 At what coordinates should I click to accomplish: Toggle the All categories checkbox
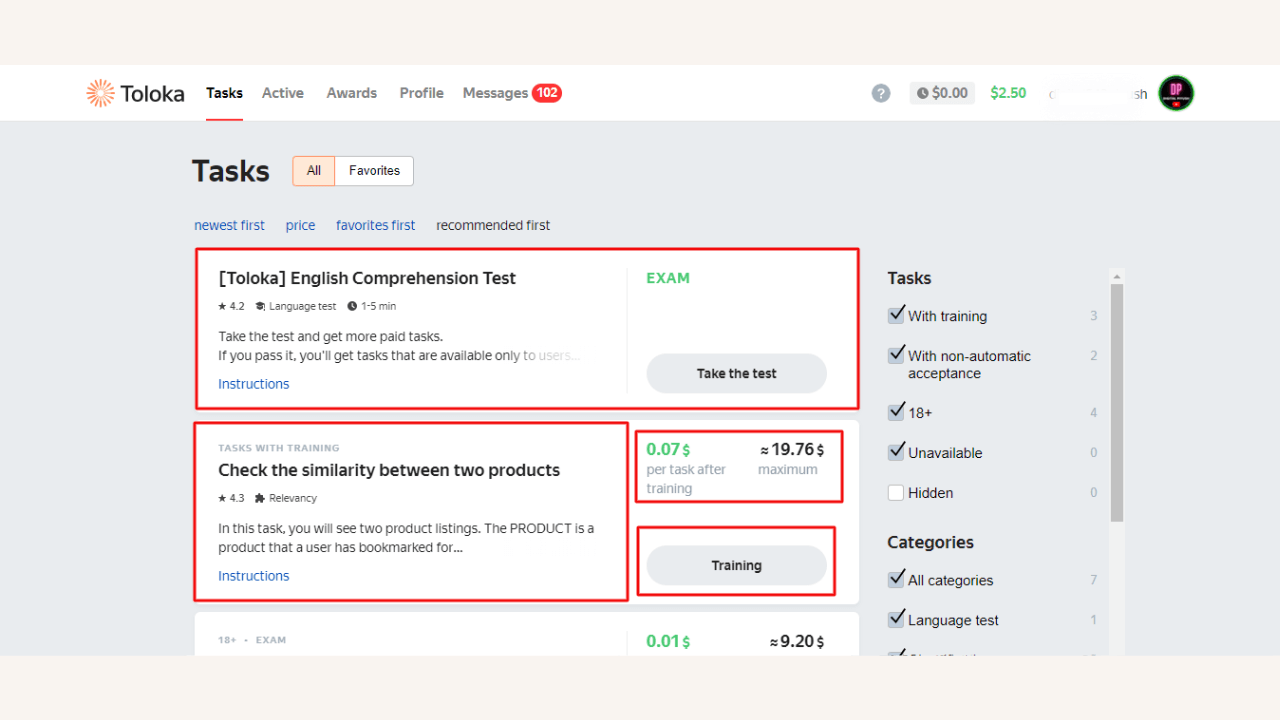[896, 579]
